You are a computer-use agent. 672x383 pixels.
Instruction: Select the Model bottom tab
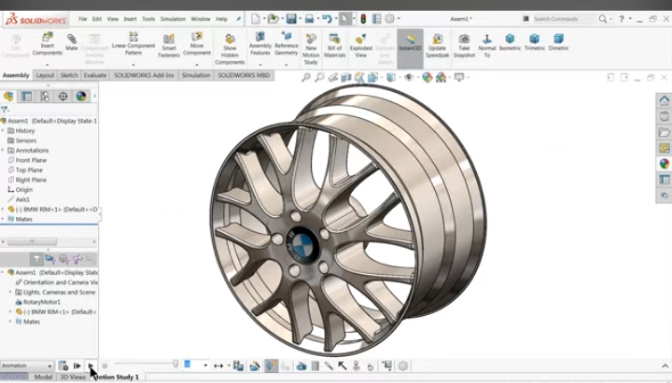point(43,377)
